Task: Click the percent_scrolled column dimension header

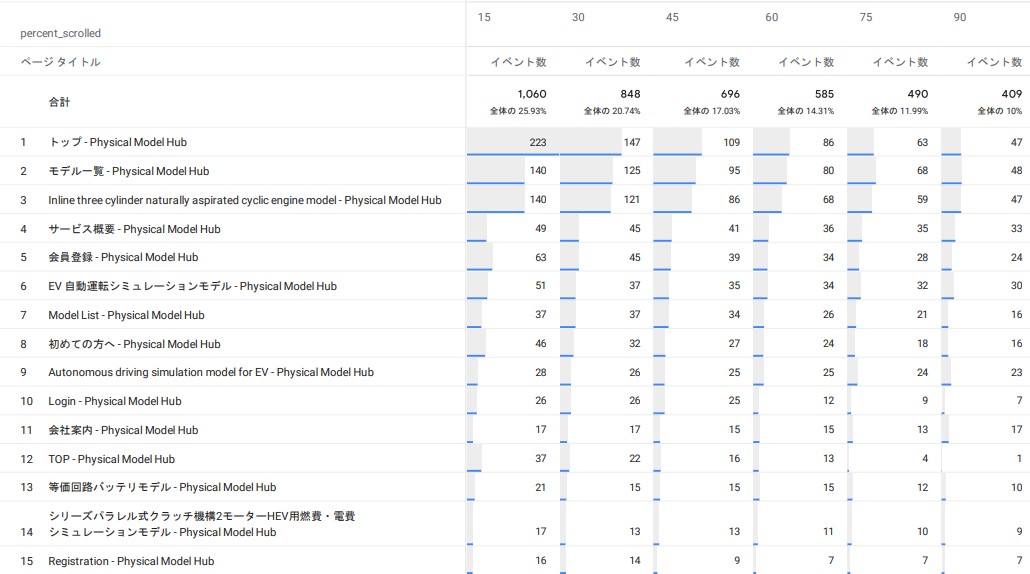Action: 60,33
